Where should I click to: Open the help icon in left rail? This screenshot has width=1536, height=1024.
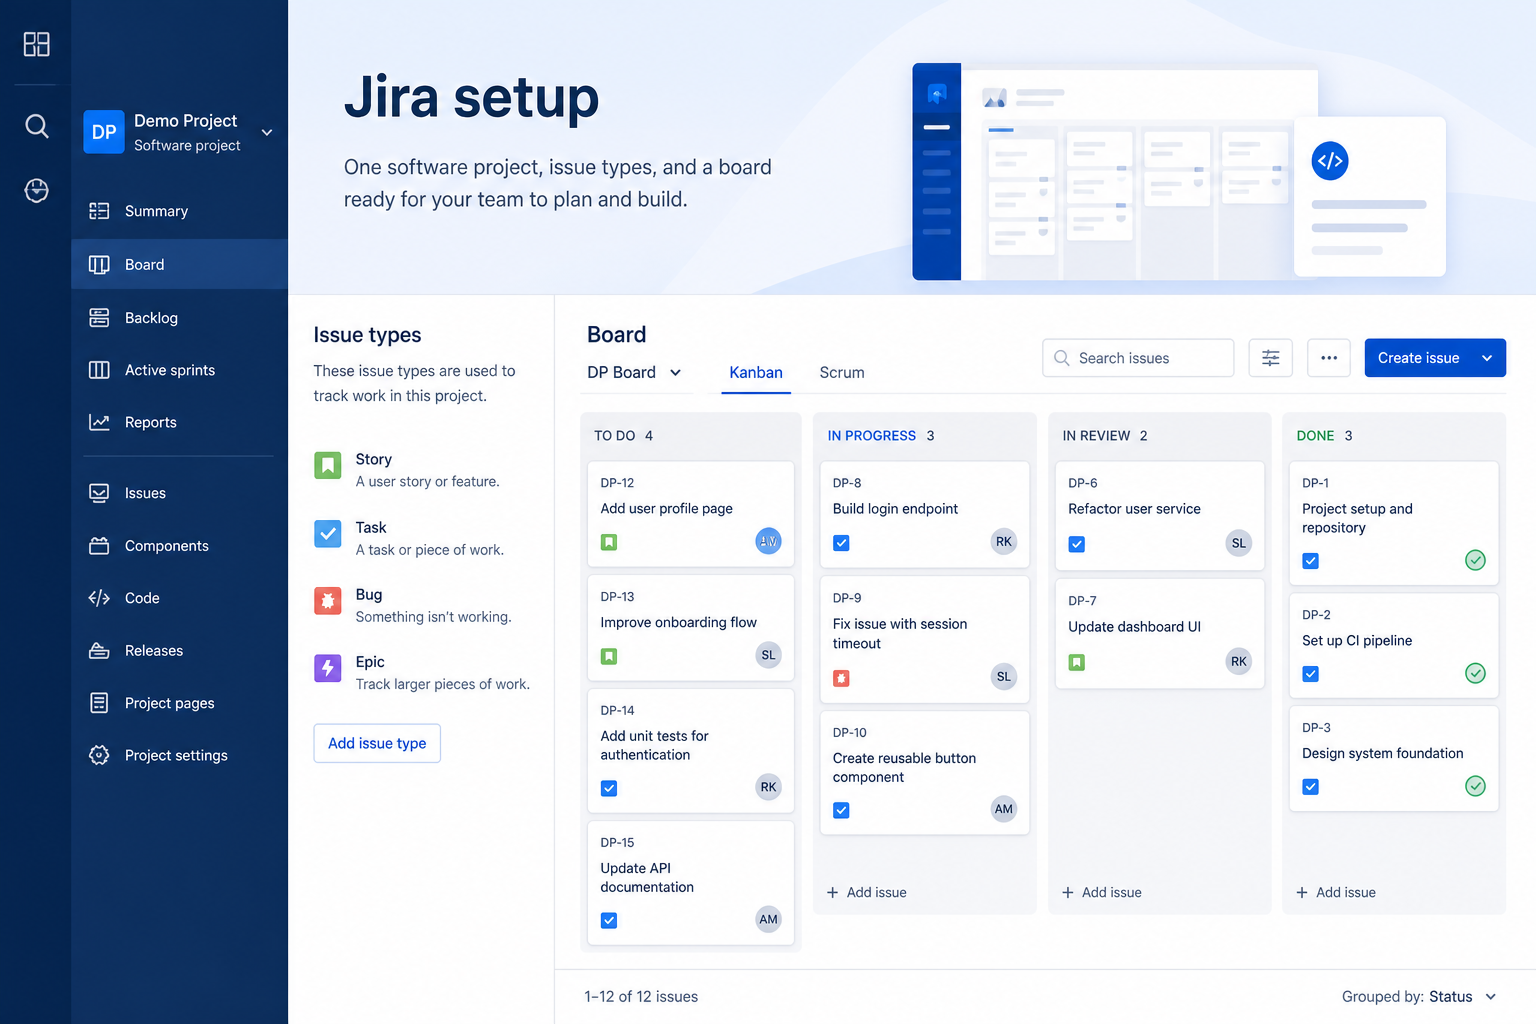pos(36,190)
